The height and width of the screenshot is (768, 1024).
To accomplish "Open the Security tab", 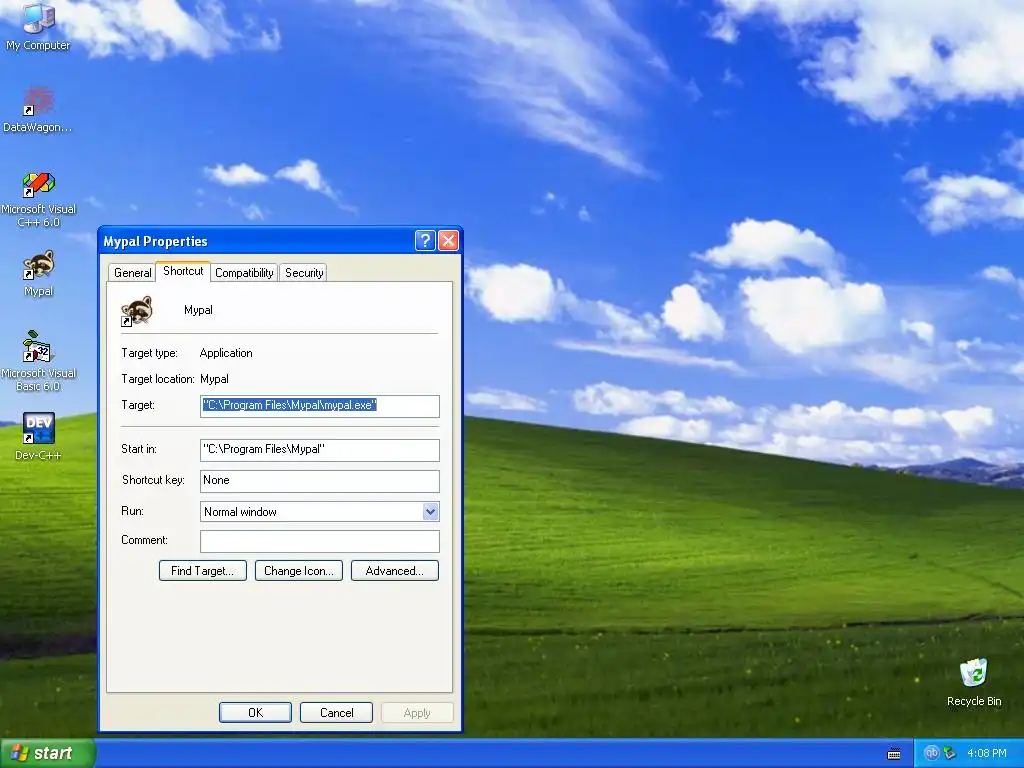I will [304, 273].
